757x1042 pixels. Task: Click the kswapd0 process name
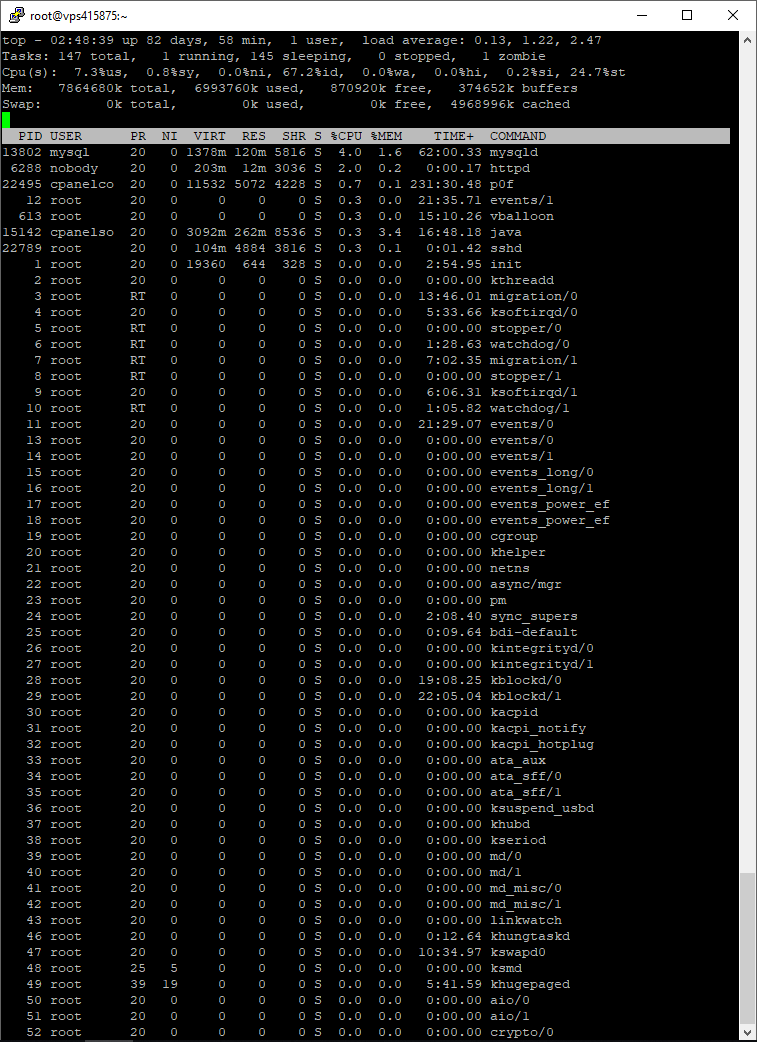518,952
